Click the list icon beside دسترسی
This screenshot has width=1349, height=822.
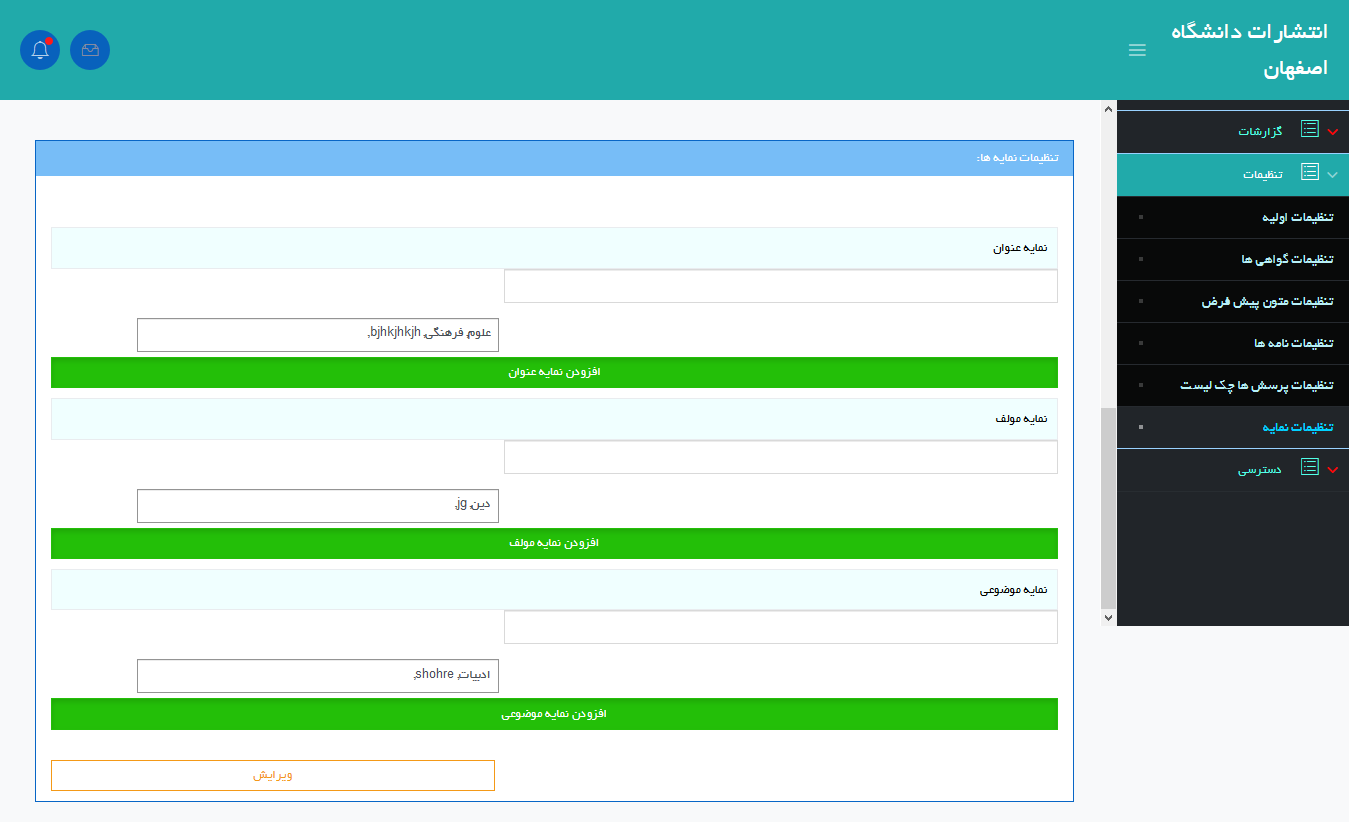[1309, 468]
